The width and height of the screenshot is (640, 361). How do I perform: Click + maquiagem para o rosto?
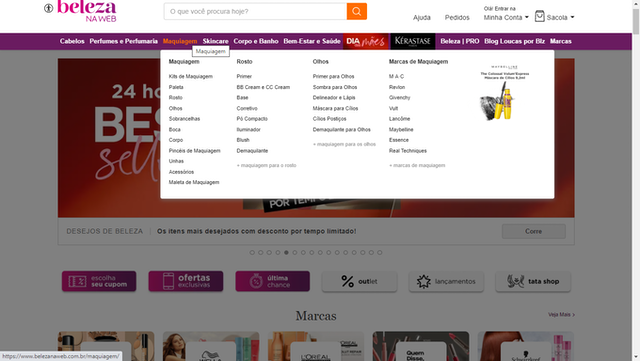267,165
